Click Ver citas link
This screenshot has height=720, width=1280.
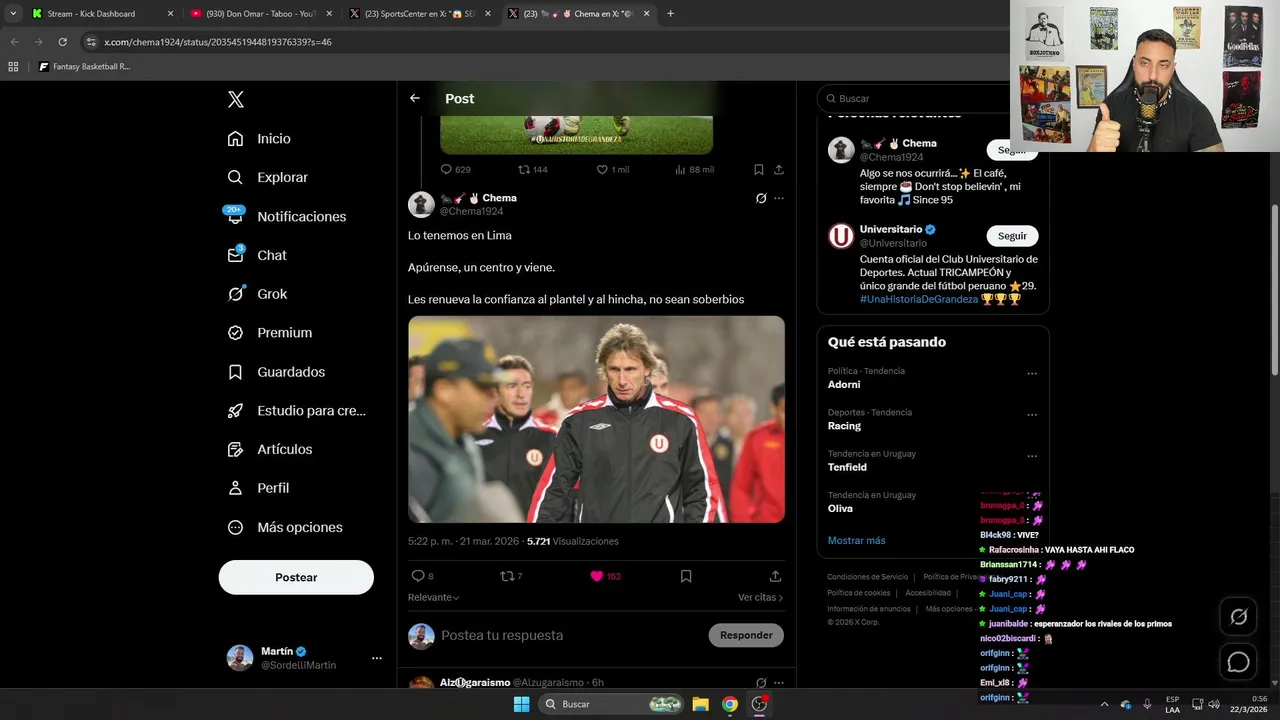click(760, 597)
